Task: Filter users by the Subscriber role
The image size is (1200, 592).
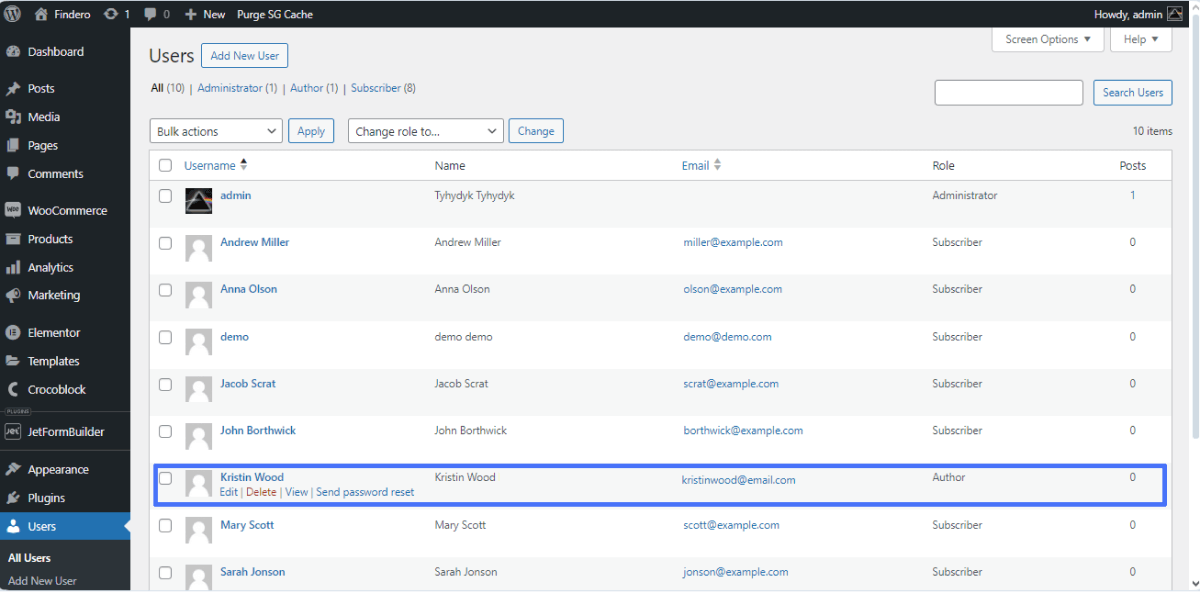Action: (375, 88)
